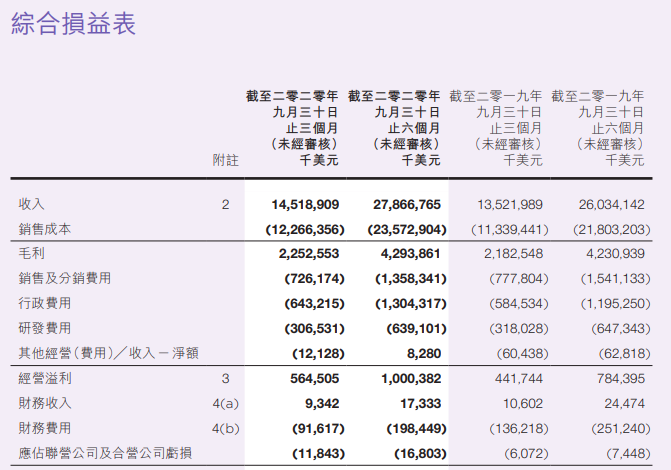
Task: Click the 綜合損益表 title heading
Action: pyautogui.click(x=73, y=24)
